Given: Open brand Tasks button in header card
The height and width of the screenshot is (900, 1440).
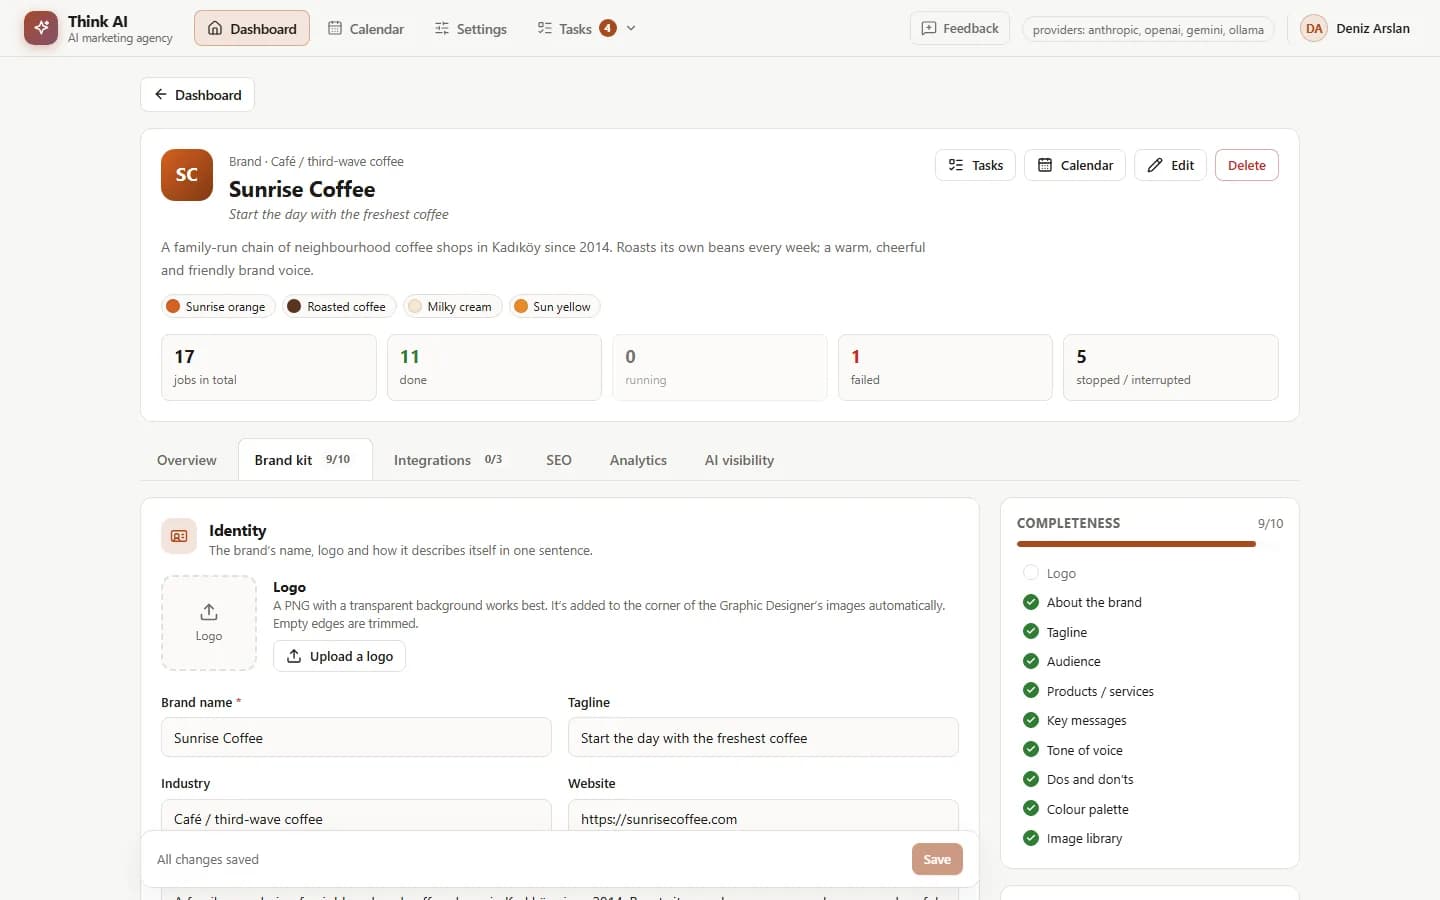Looking at the screenshot, I should (x=975, y=165).
